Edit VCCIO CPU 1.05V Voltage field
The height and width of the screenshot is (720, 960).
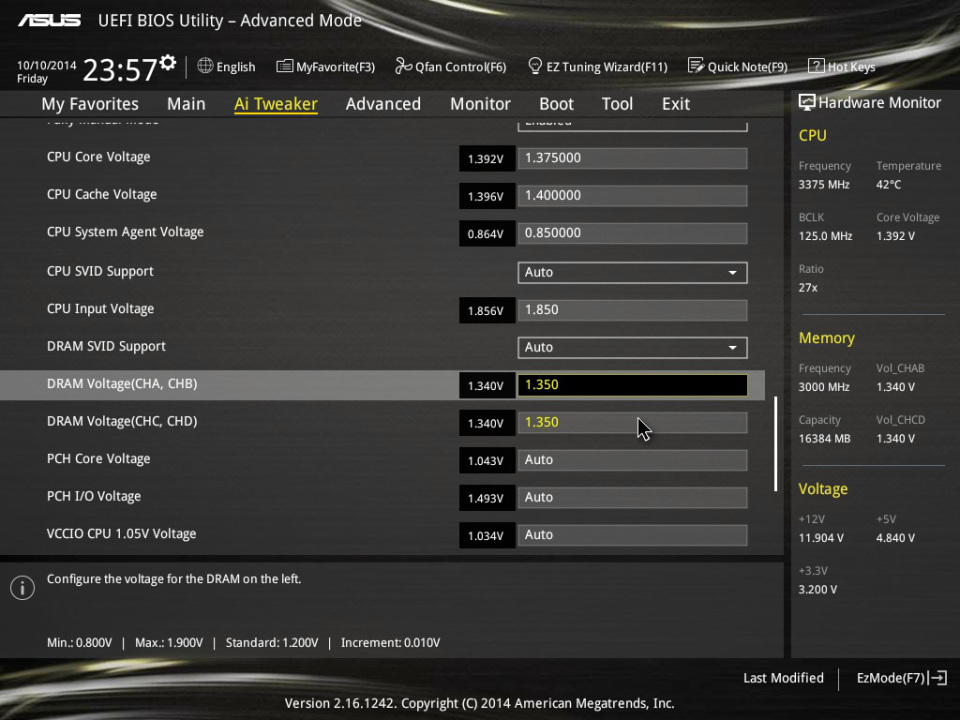point(632,535)
